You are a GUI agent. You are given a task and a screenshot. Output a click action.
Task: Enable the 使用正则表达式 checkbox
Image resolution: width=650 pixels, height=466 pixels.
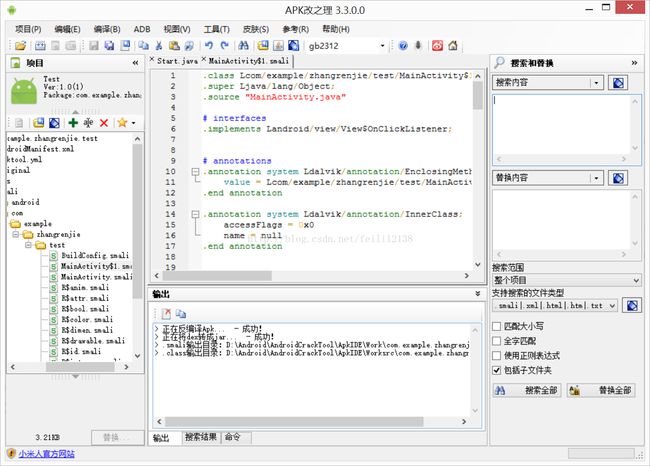point(496,355)
